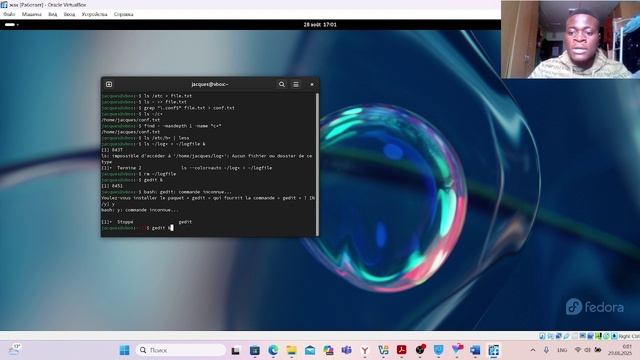Screen dimensions: 640x360
Task: Open the Справка menu
Action: pyautogui.click(x=123, y=14)
